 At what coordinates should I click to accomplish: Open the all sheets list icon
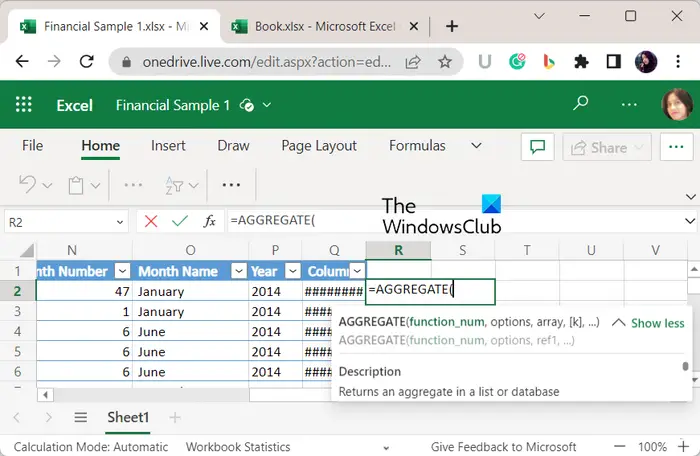pos(80,418)
